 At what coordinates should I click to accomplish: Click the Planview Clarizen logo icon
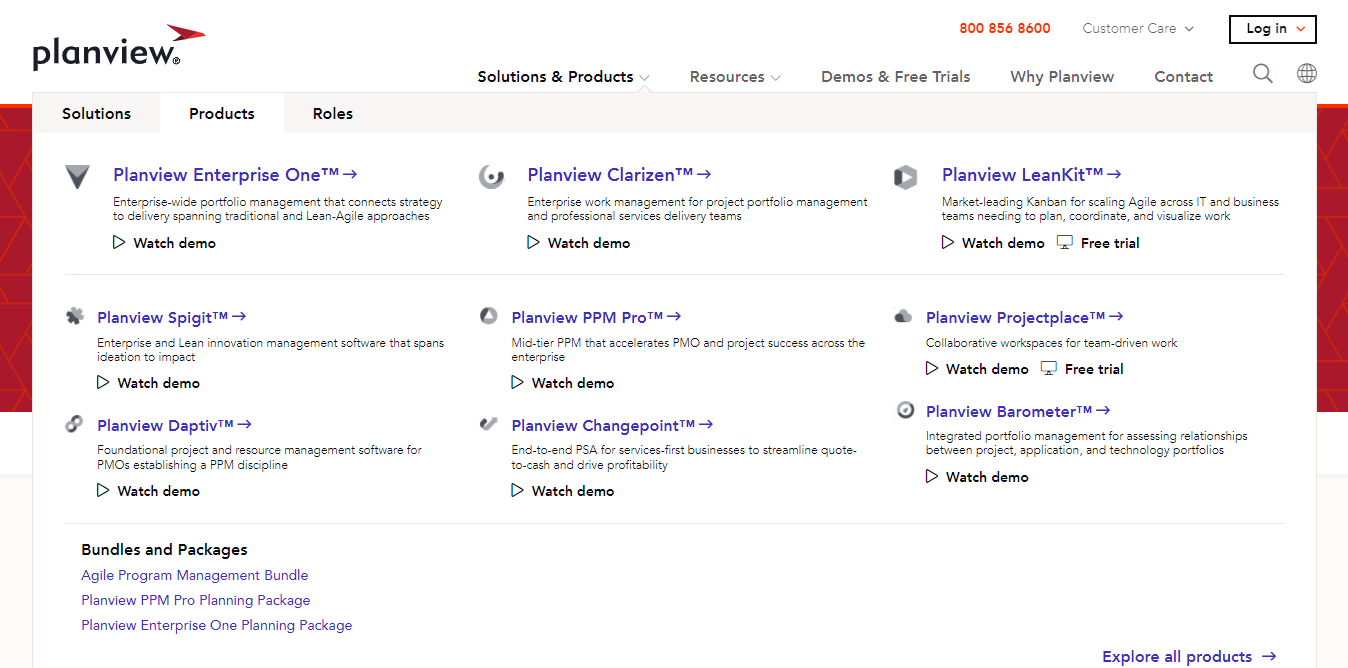[491, 177]
